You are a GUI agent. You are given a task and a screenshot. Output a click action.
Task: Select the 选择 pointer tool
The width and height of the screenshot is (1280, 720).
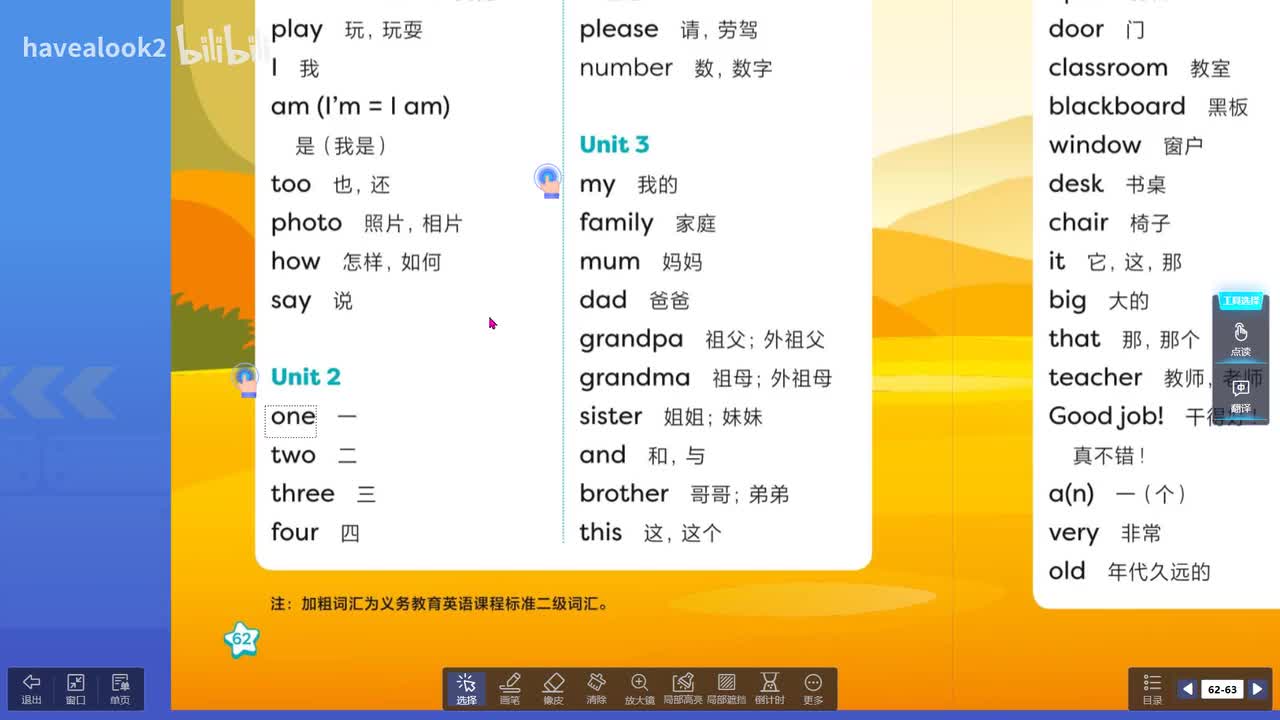click(x=466, y=689)
